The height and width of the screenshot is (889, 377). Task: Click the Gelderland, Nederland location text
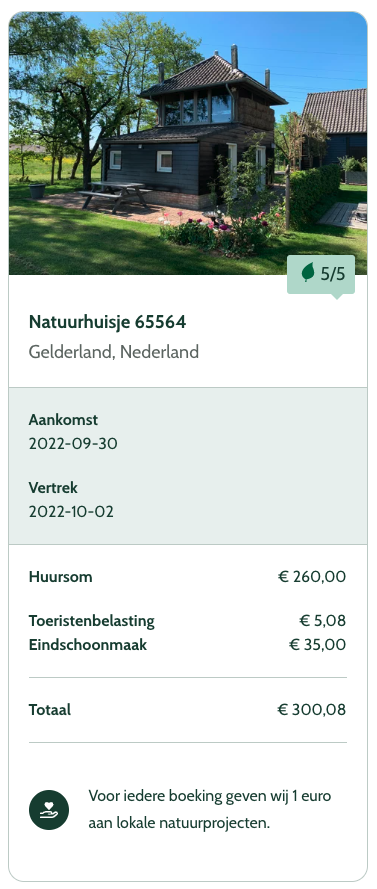(113, 352)
